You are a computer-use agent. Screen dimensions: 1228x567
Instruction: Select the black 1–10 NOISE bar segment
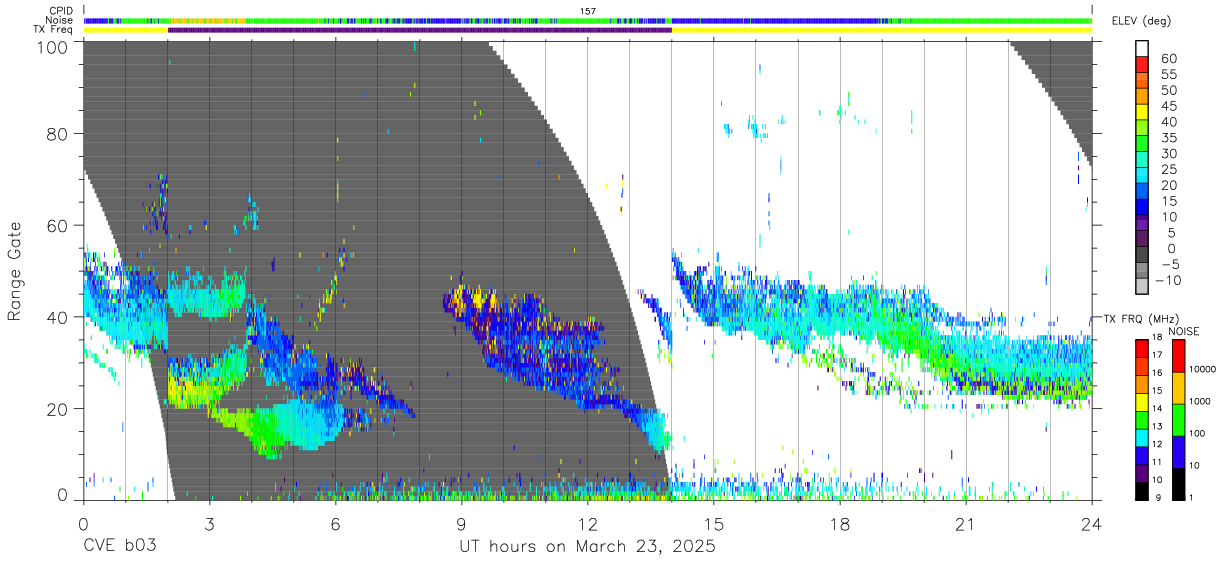(x=1177, y=483)
